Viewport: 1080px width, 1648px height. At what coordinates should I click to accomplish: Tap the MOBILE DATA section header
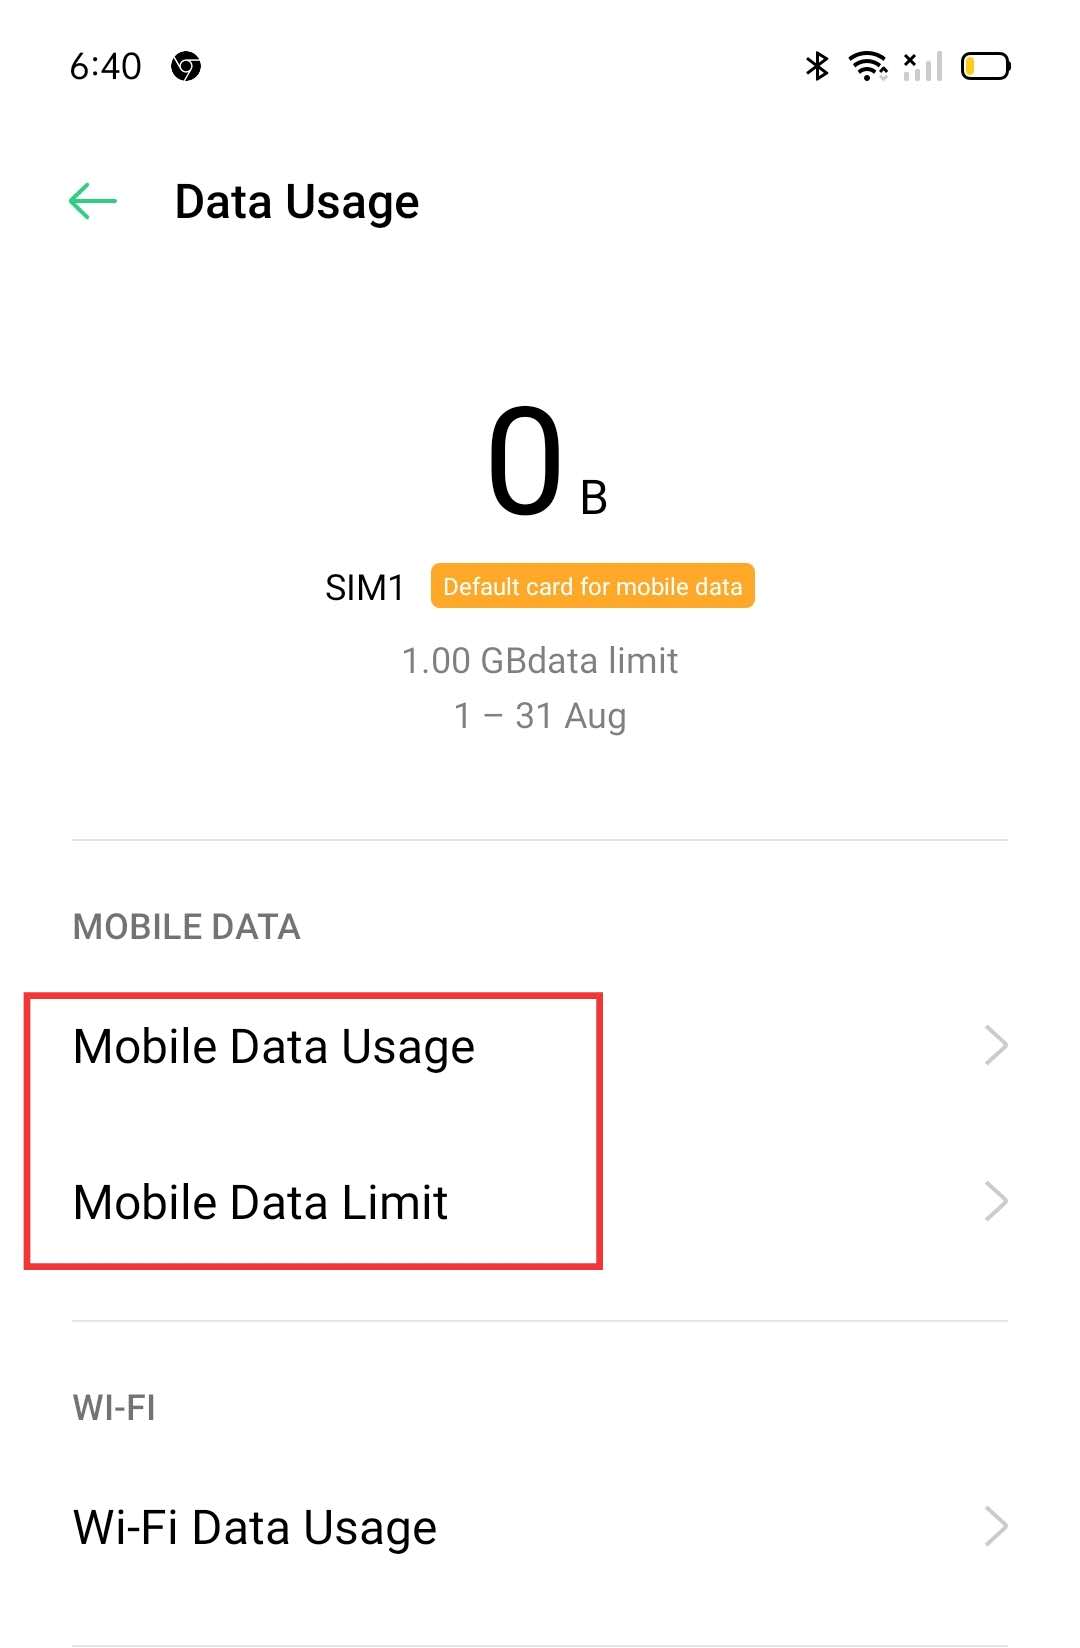tap(187, 927)
